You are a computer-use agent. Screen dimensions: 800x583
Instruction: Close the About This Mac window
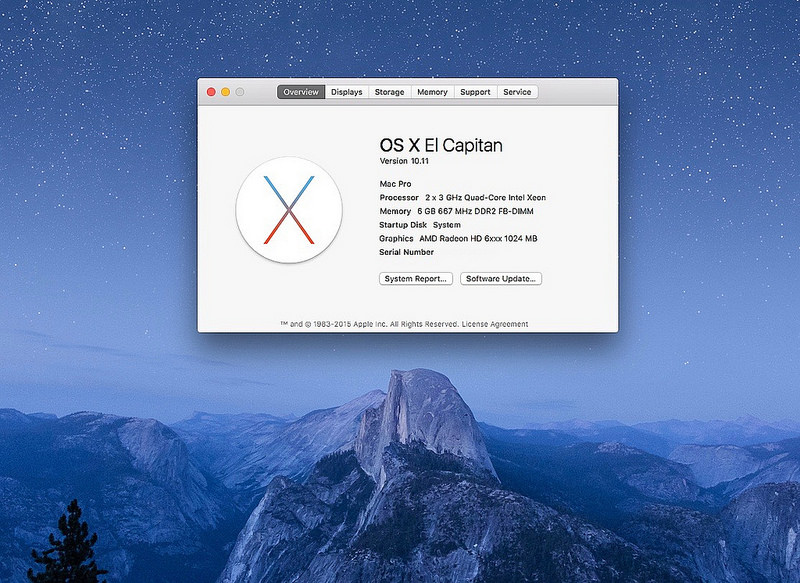click(x=211, y=92)
